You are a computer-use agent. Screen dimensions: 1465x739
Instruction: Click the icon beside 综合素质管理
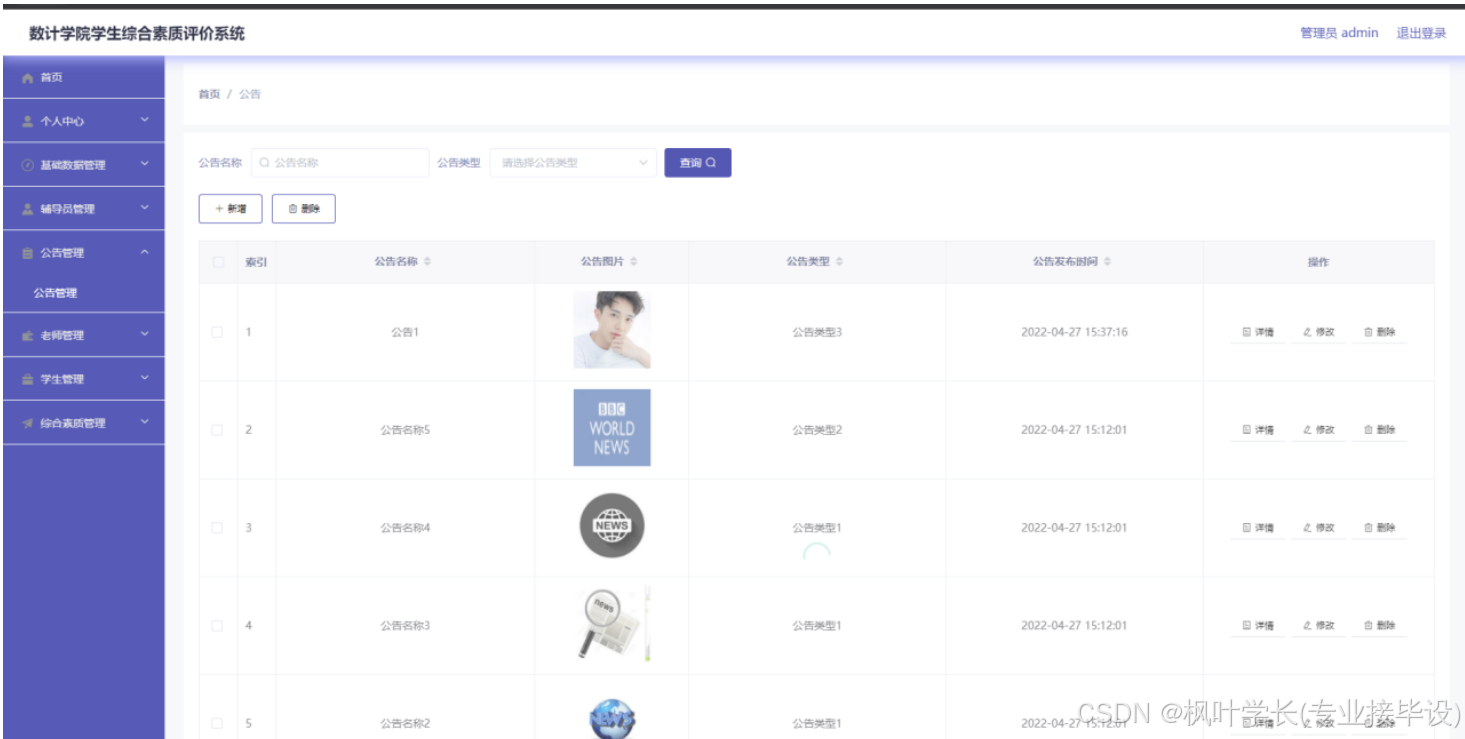point(28,424)
